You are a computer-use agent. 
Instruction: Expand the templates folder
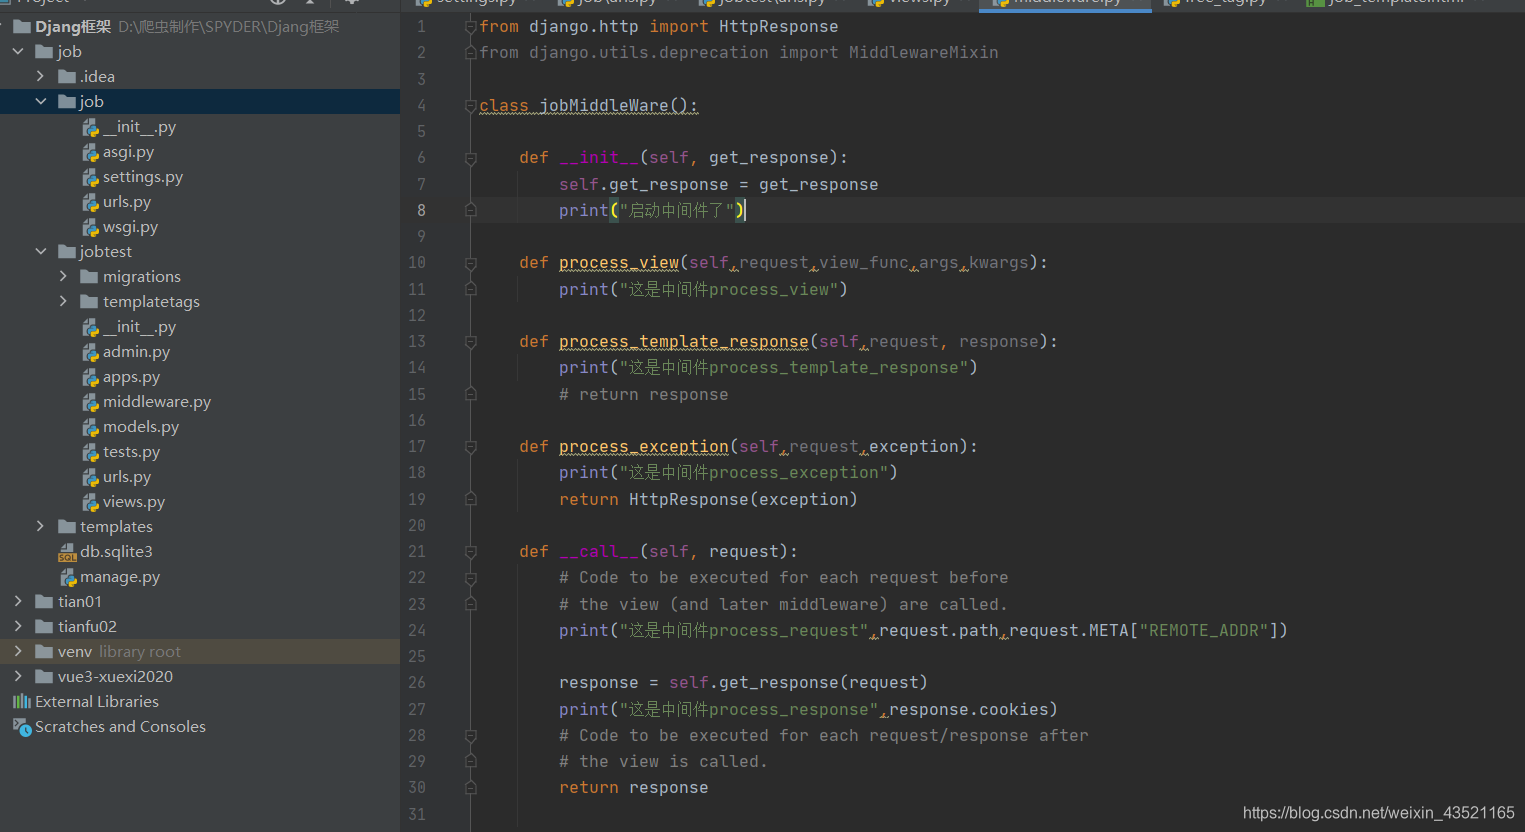[40, 526]
